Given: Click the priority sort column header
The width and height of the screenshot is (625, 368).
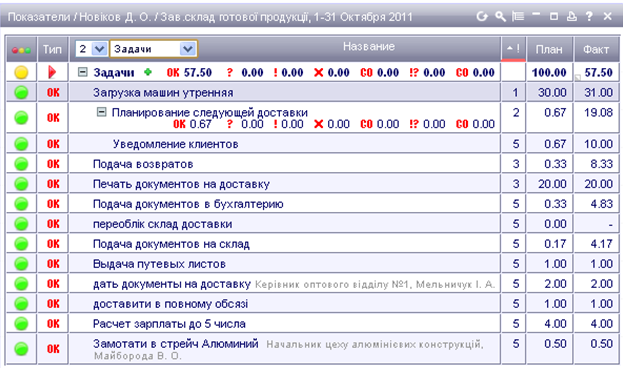Looking at the screenshot, I should pyautogui.click(x=513, y=49).
